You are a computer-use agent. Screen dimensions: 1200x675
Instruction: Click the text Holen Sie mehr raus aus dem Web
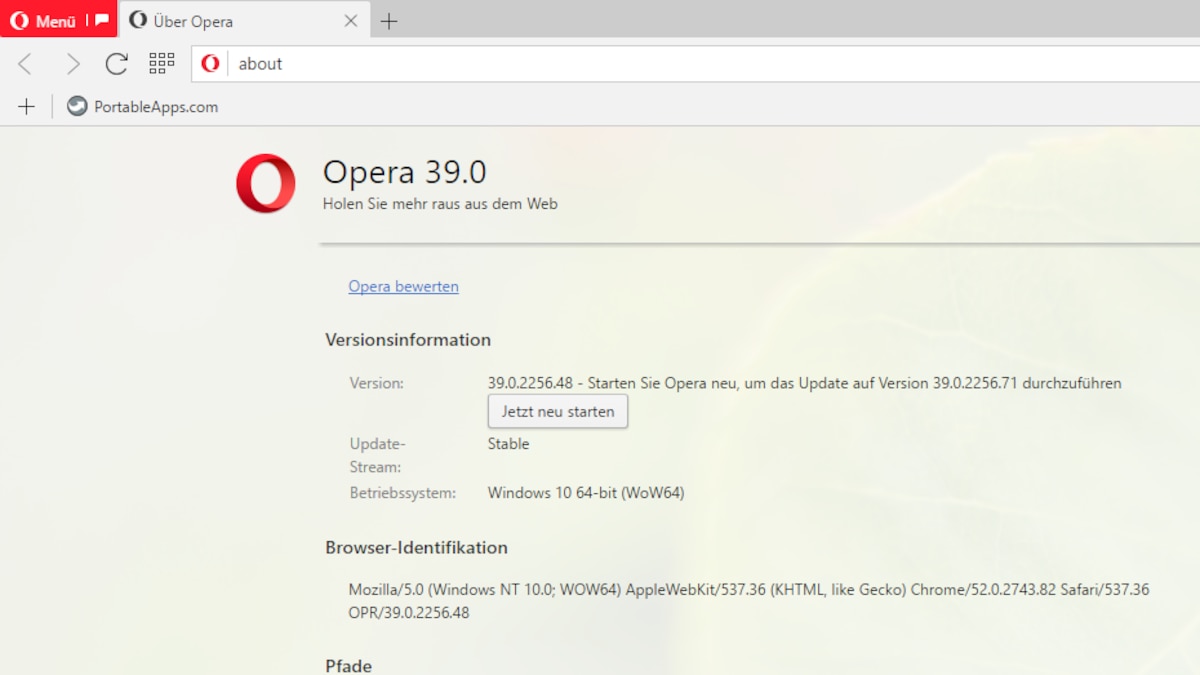440,204
